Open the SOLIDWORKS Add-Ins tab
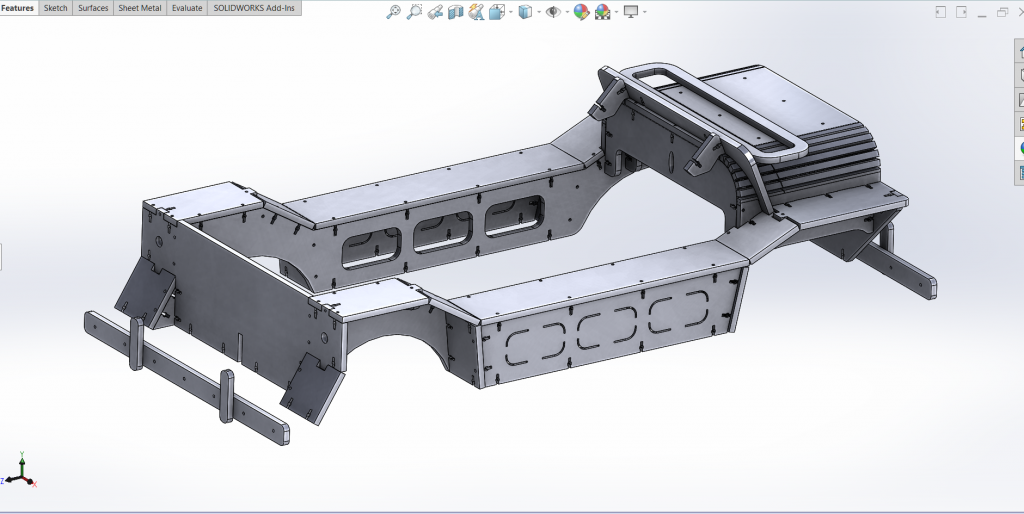 254,8
